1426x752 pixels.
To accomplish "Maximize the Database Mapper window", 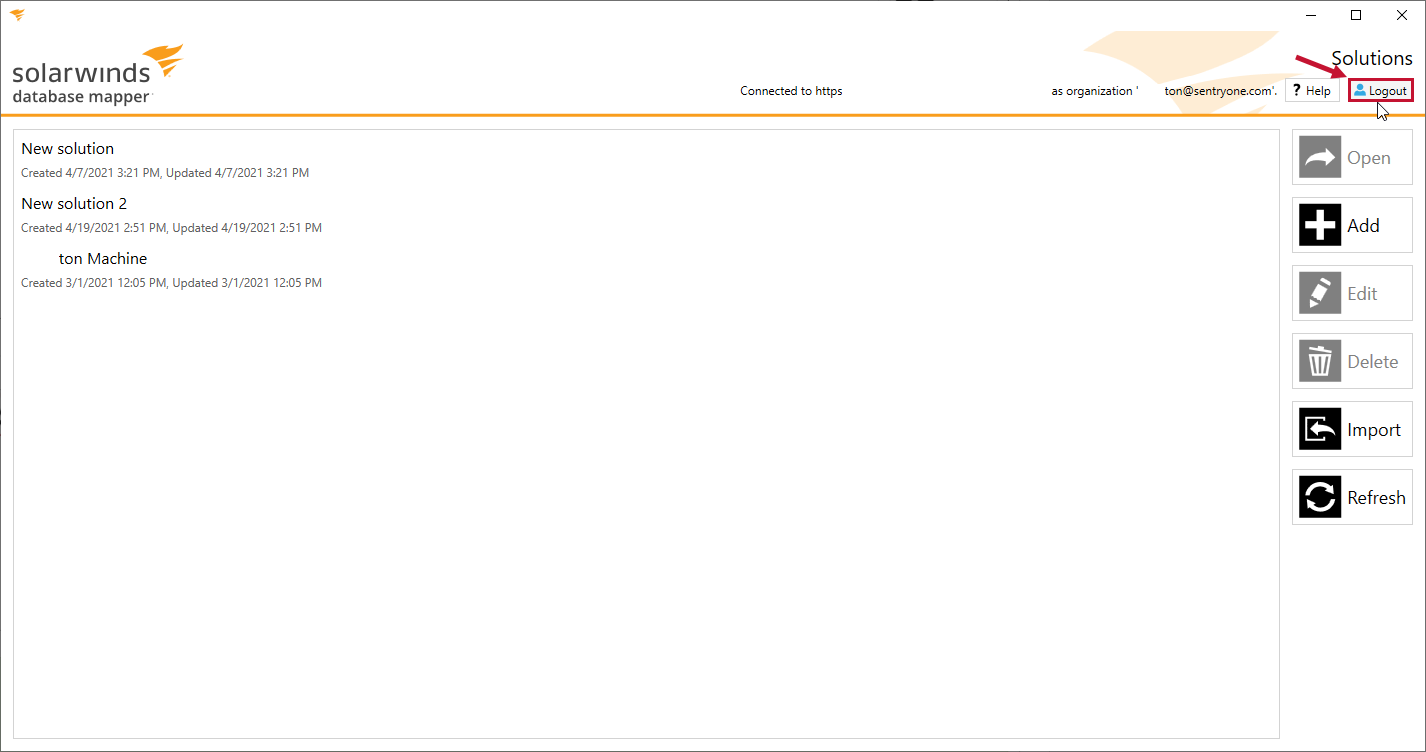I will (x=1356, y=15).
